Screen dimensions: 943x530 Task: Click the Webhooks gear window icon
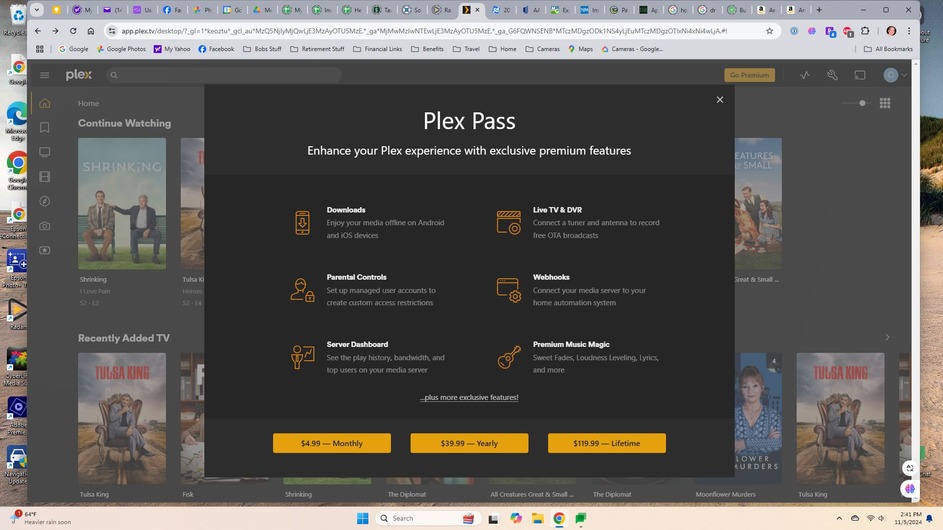click(509, 290)
